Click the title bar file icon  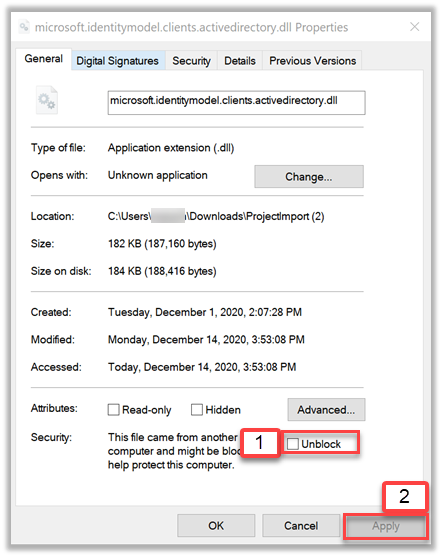click(x=24, y=27)
